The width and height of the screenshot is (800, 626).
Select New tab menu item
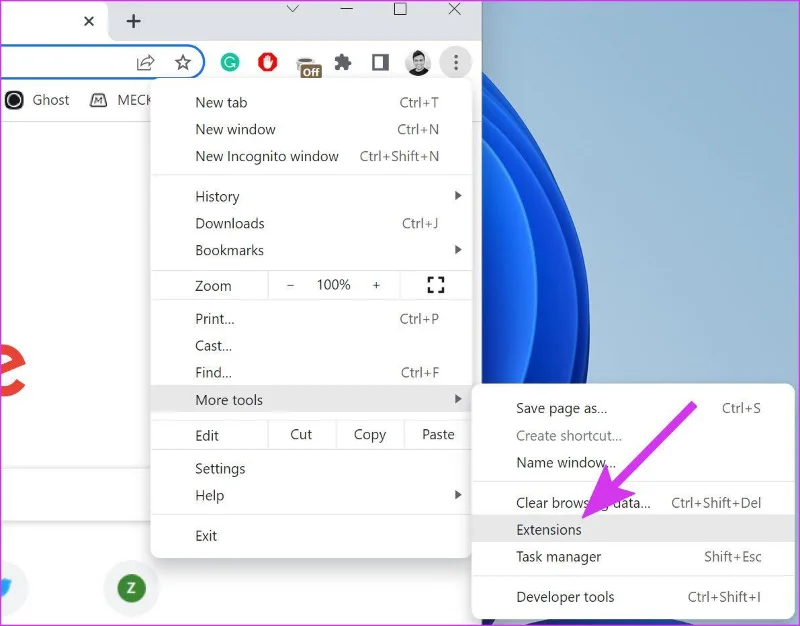pyautogui.click(x=311, y=103)
